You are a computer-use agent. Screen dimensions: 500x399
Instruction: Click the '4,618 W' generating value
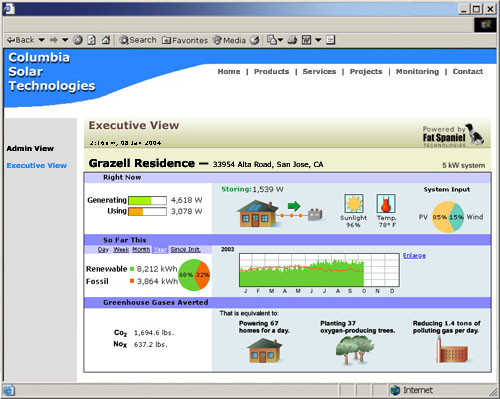click(186, 200)
